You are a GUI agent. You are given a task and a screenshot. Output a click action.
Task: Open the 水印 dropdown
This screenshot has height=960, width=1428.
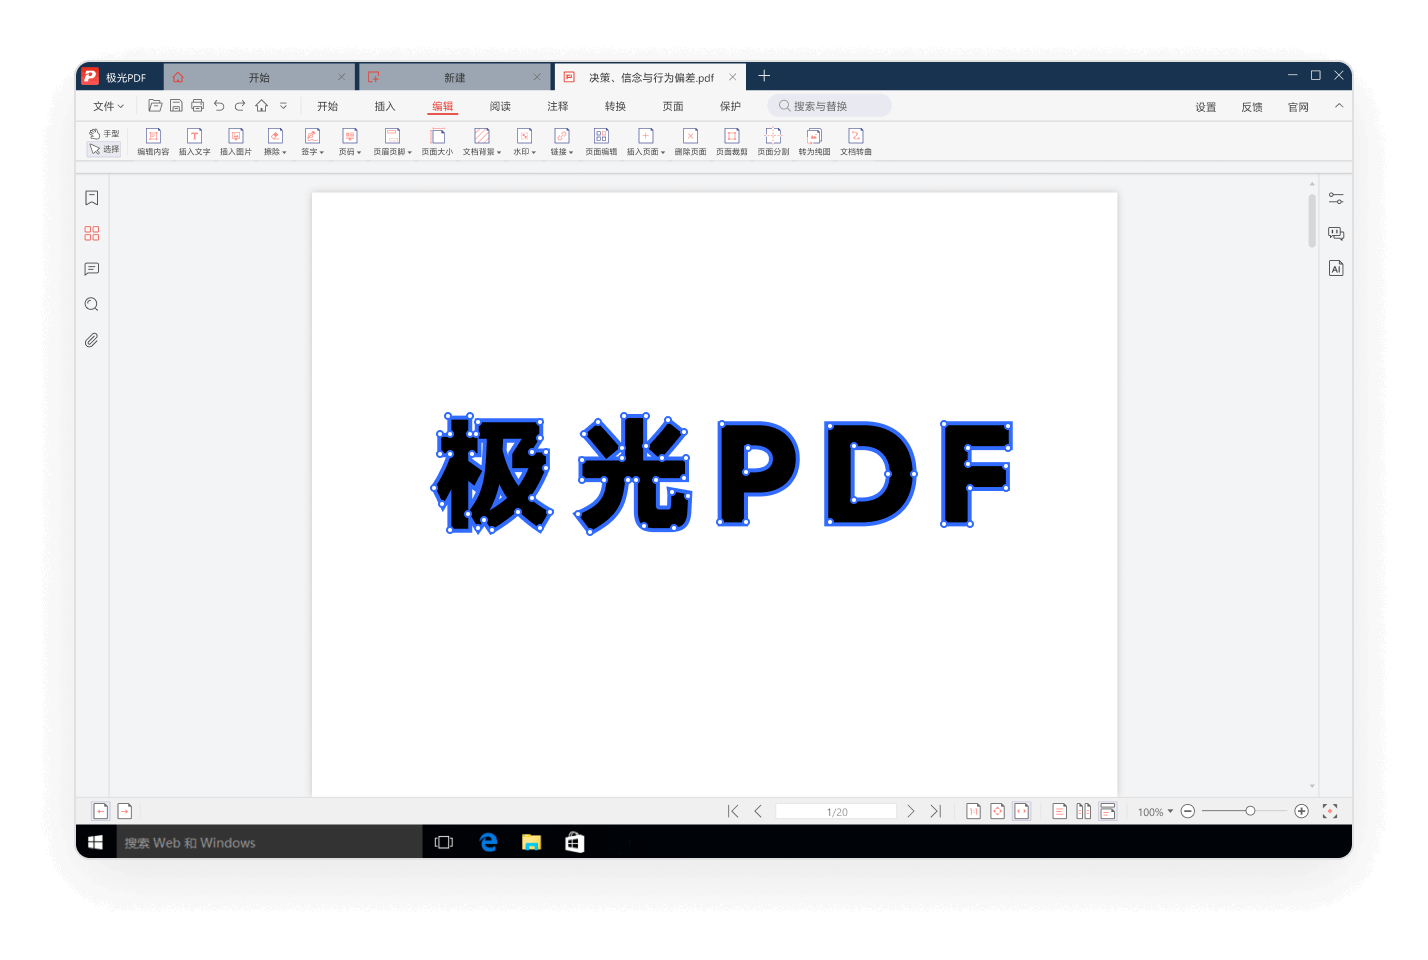click(x=523, y=141)
